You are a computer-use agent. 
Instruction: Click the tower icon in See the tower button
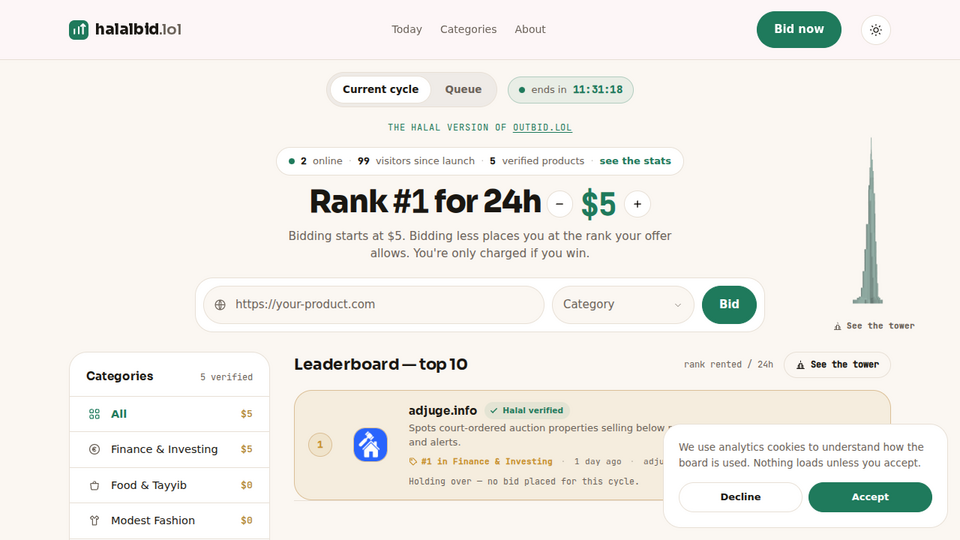[800, 365]
